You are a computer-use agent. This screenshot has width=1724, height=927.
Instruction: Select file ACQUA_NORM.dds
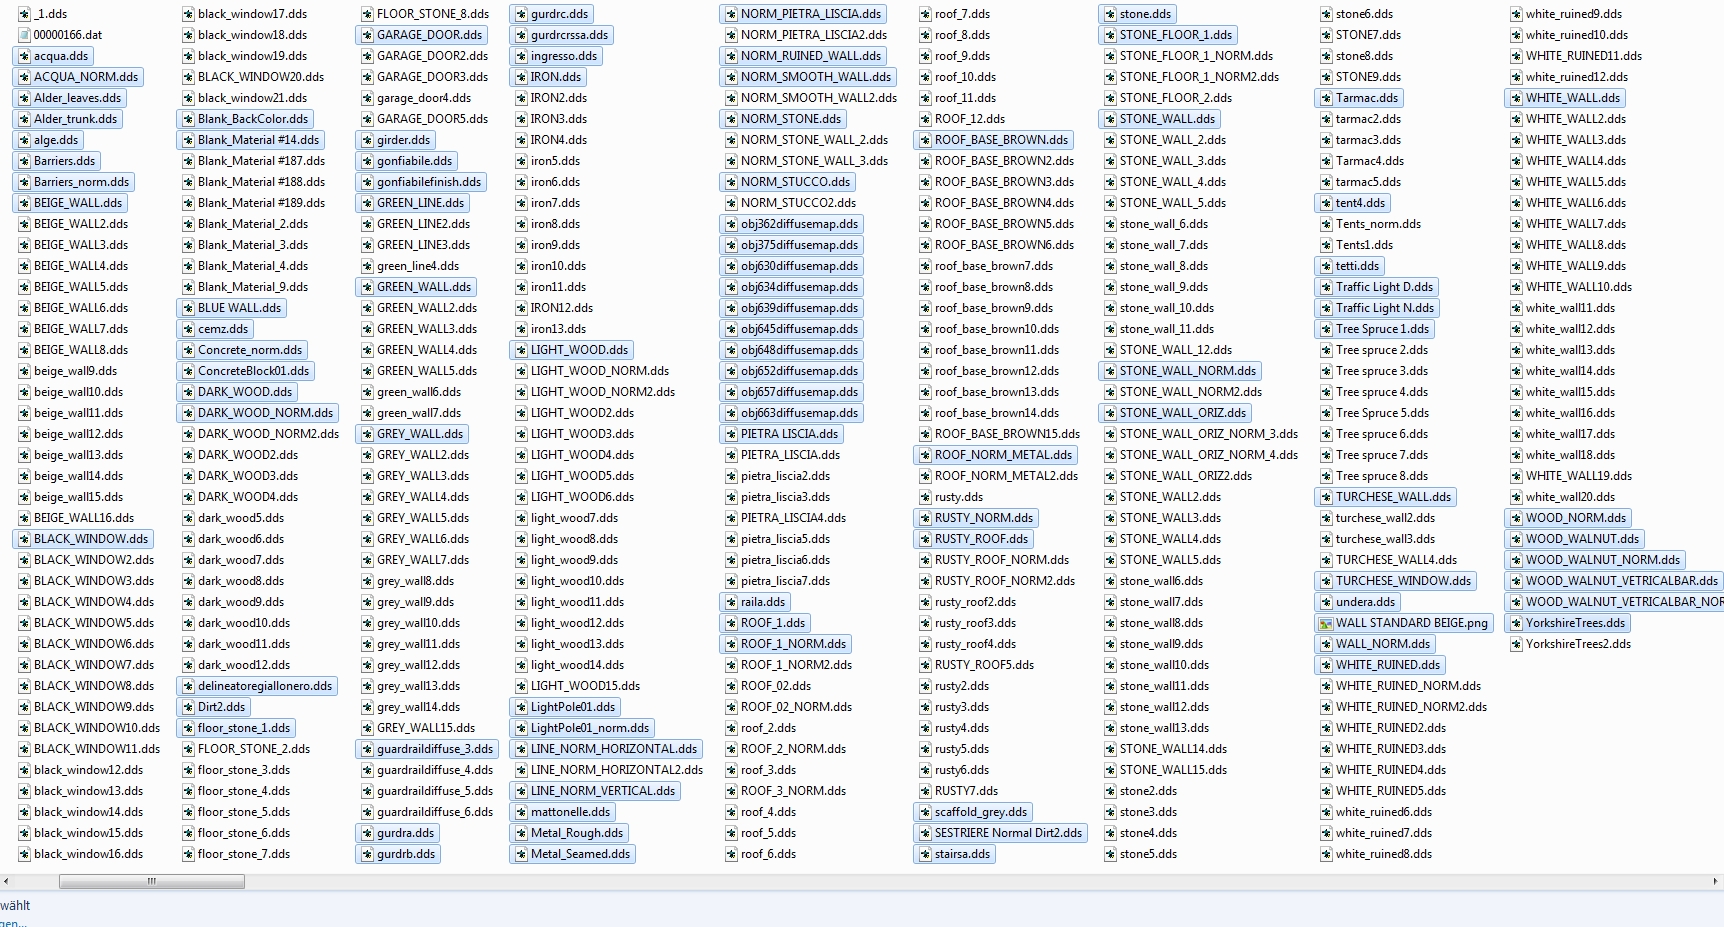coord(77,77)
